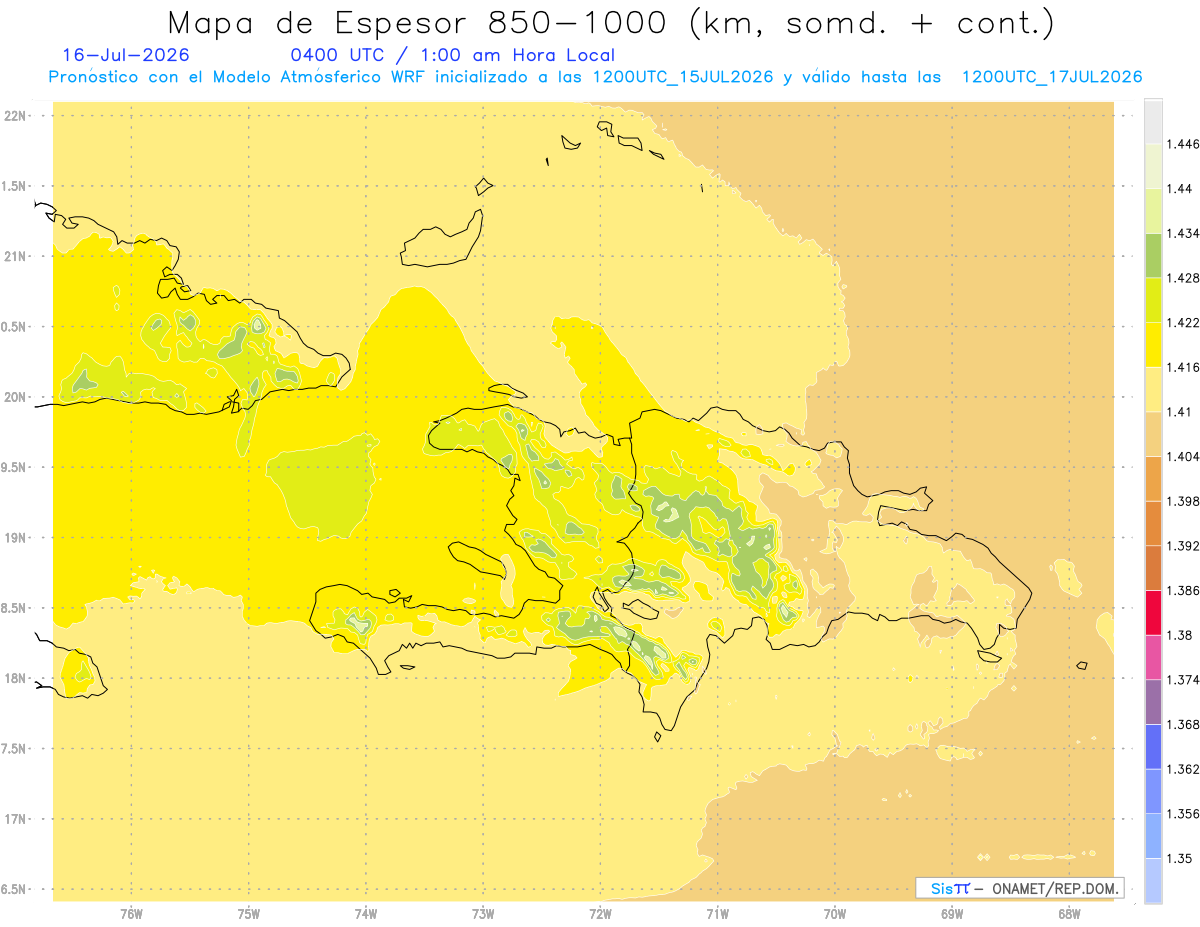Click the longitude label '71W'
This screenshot has width=1200, height=927.
coord(717,912)
